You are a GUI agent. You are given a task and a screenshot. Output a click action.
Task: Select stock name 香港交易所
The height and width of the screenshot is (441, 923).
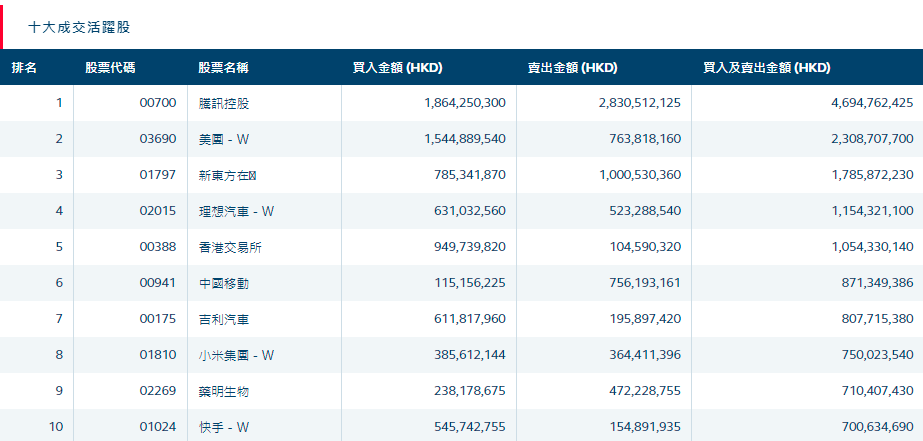click(230, 248)
